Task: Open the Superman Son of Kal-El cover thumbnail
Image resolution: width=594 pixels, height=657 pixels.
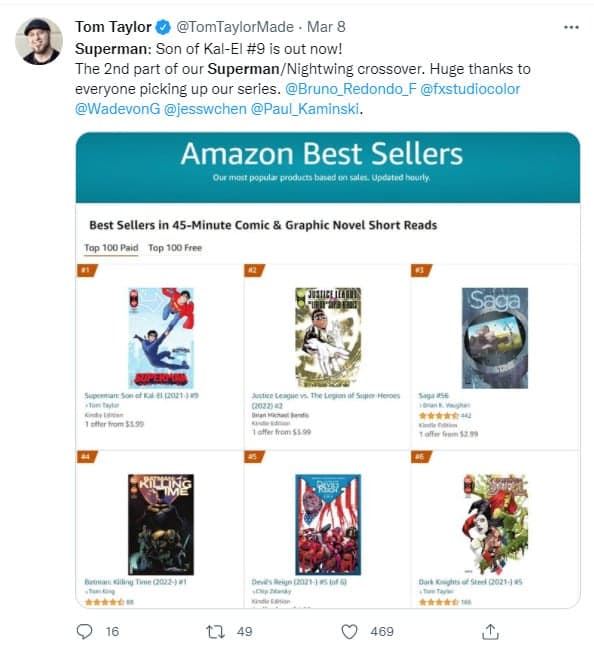Action: tap(161, 338)
